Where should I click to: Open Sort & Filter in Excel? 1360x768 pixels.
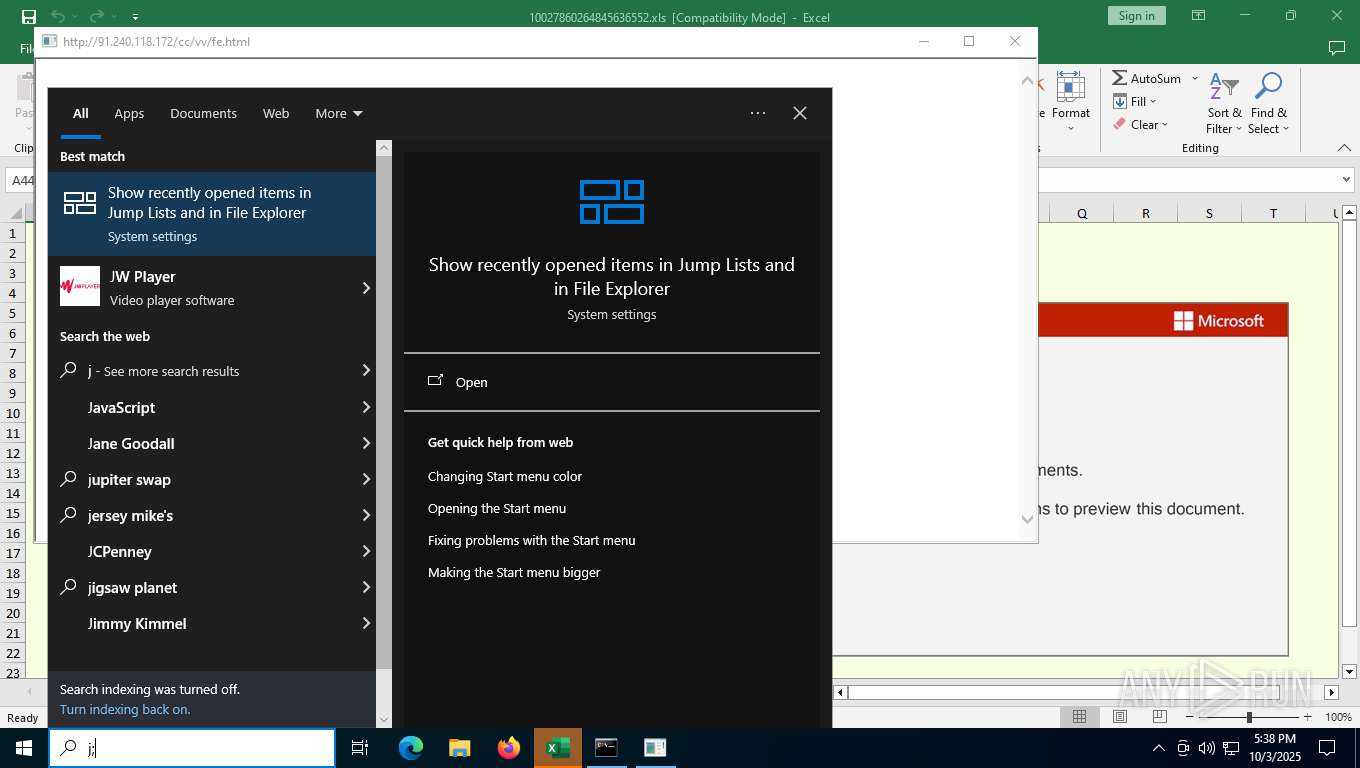pos(1224,103)
